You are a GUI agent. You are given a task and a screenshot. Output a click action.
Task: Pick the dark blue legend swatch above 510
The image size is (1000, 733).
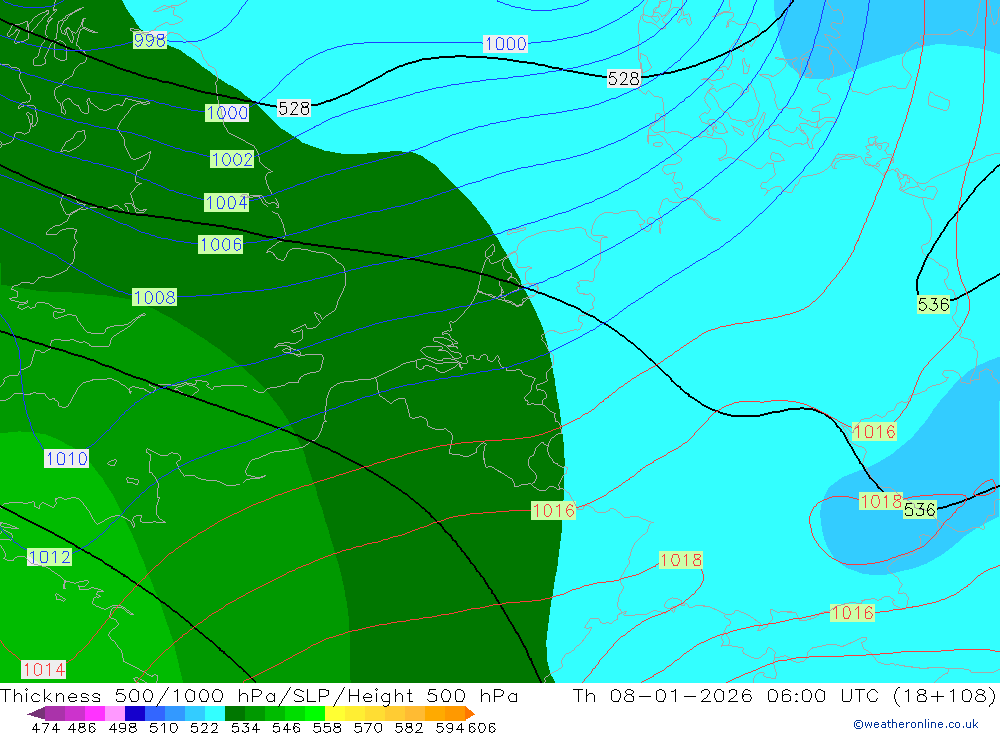[135, 713]
